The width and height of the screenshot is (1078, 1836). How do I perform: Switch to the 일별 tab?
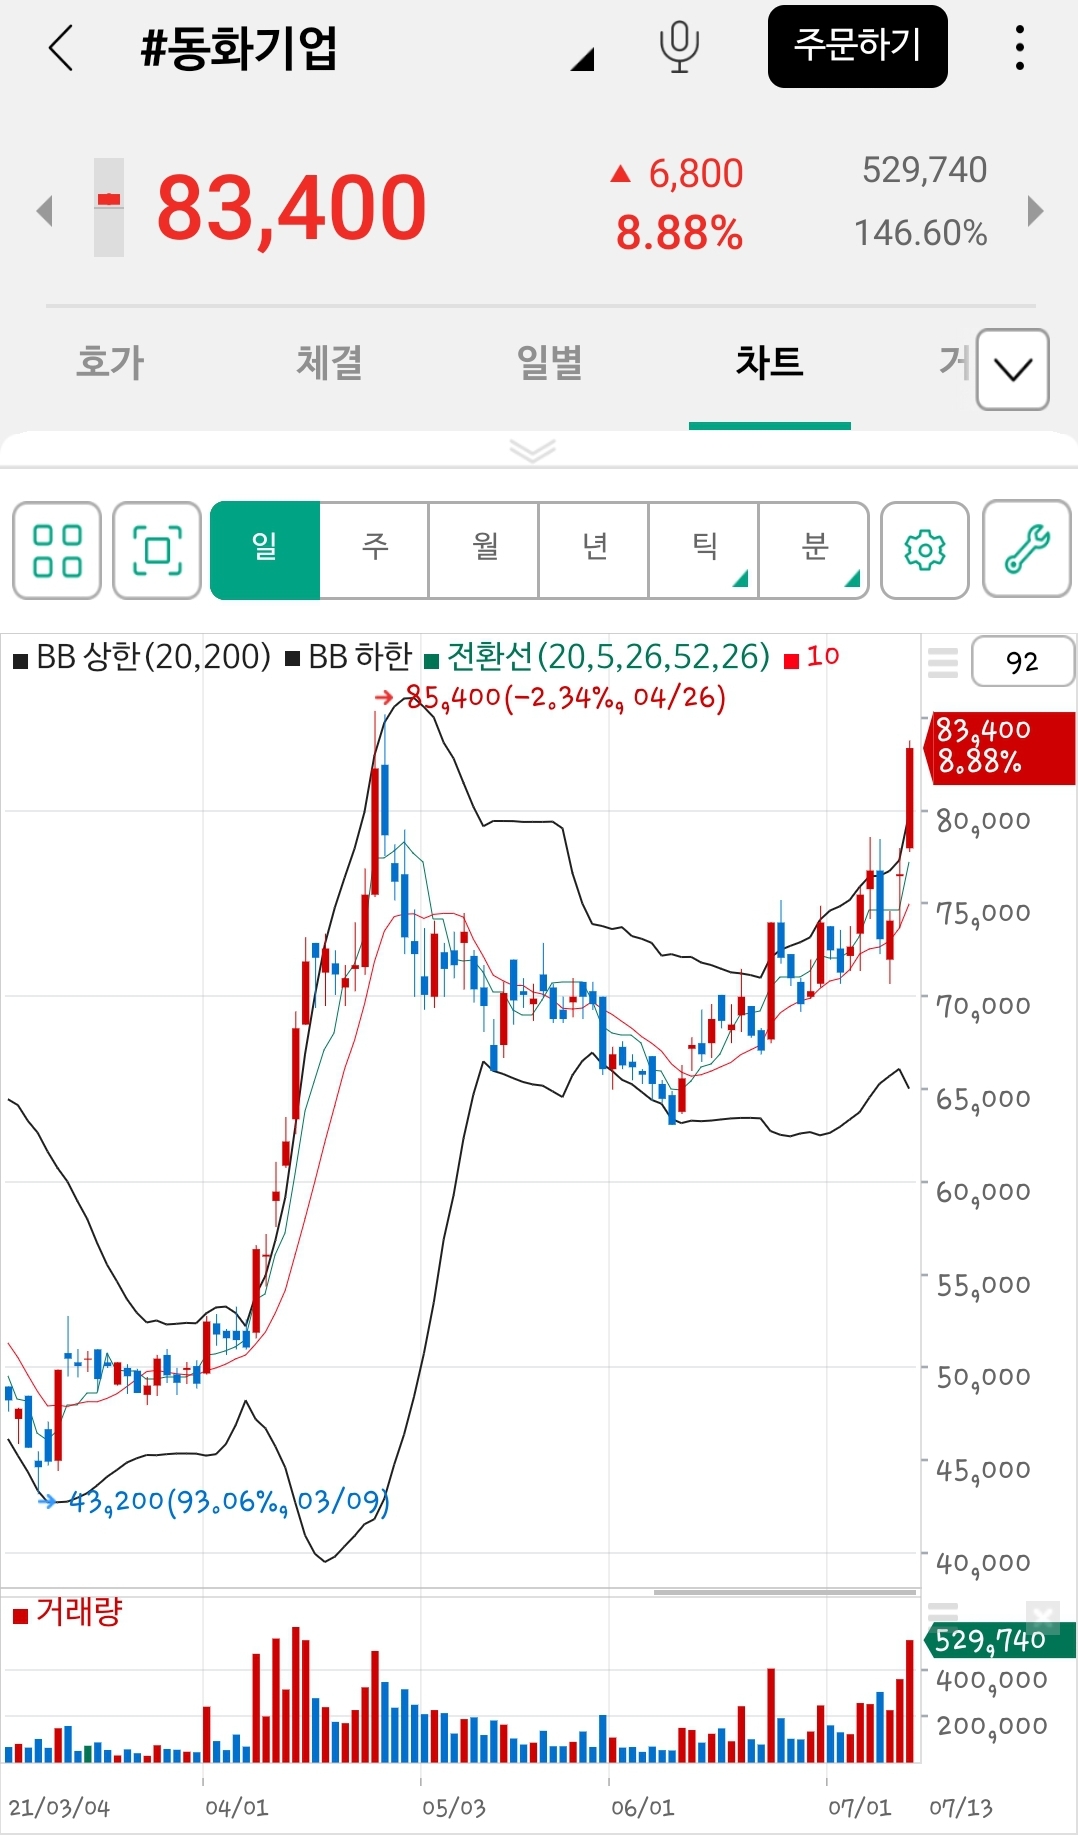click(x=549, y=362)
